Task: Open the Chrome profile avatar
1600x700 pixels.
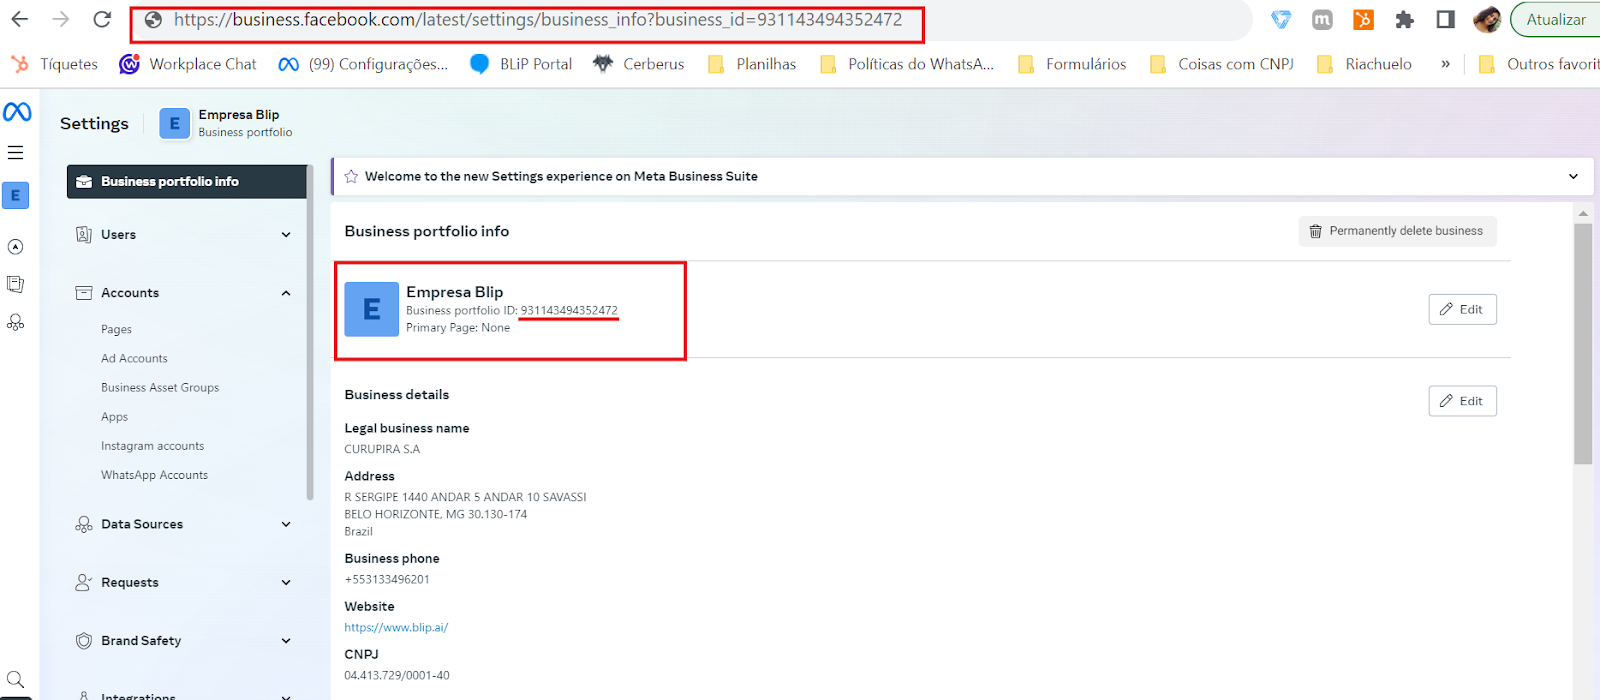Action: (x=1487, y=19)
